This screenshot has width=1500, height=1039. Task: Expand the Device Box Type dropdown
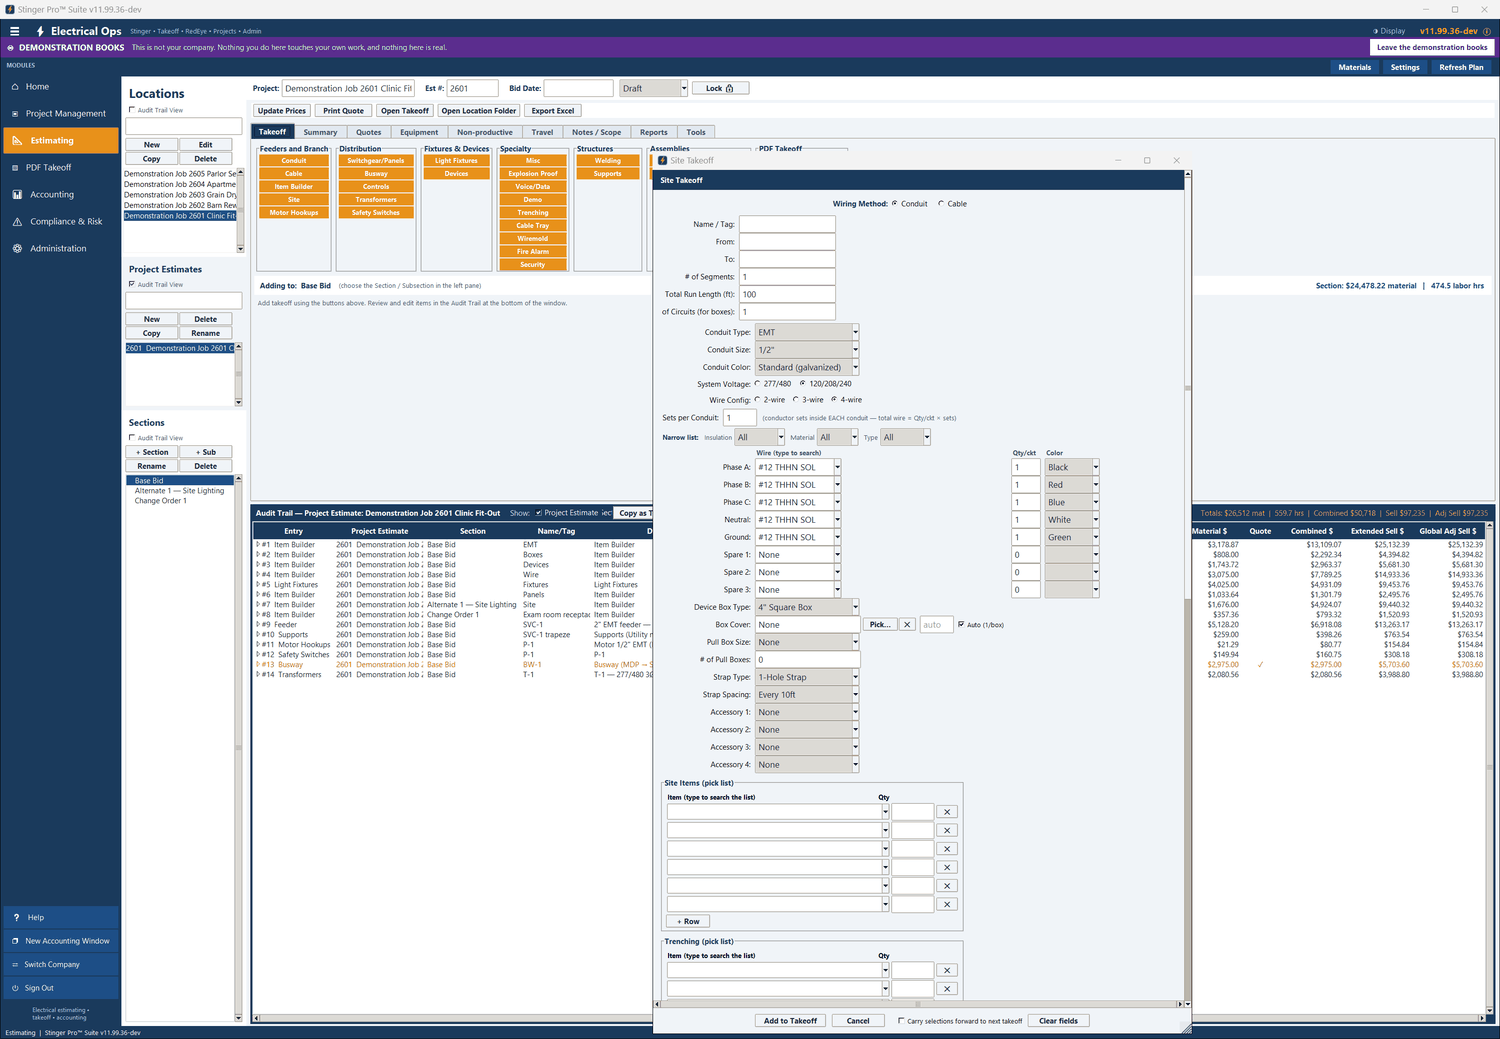click(855, 607)
